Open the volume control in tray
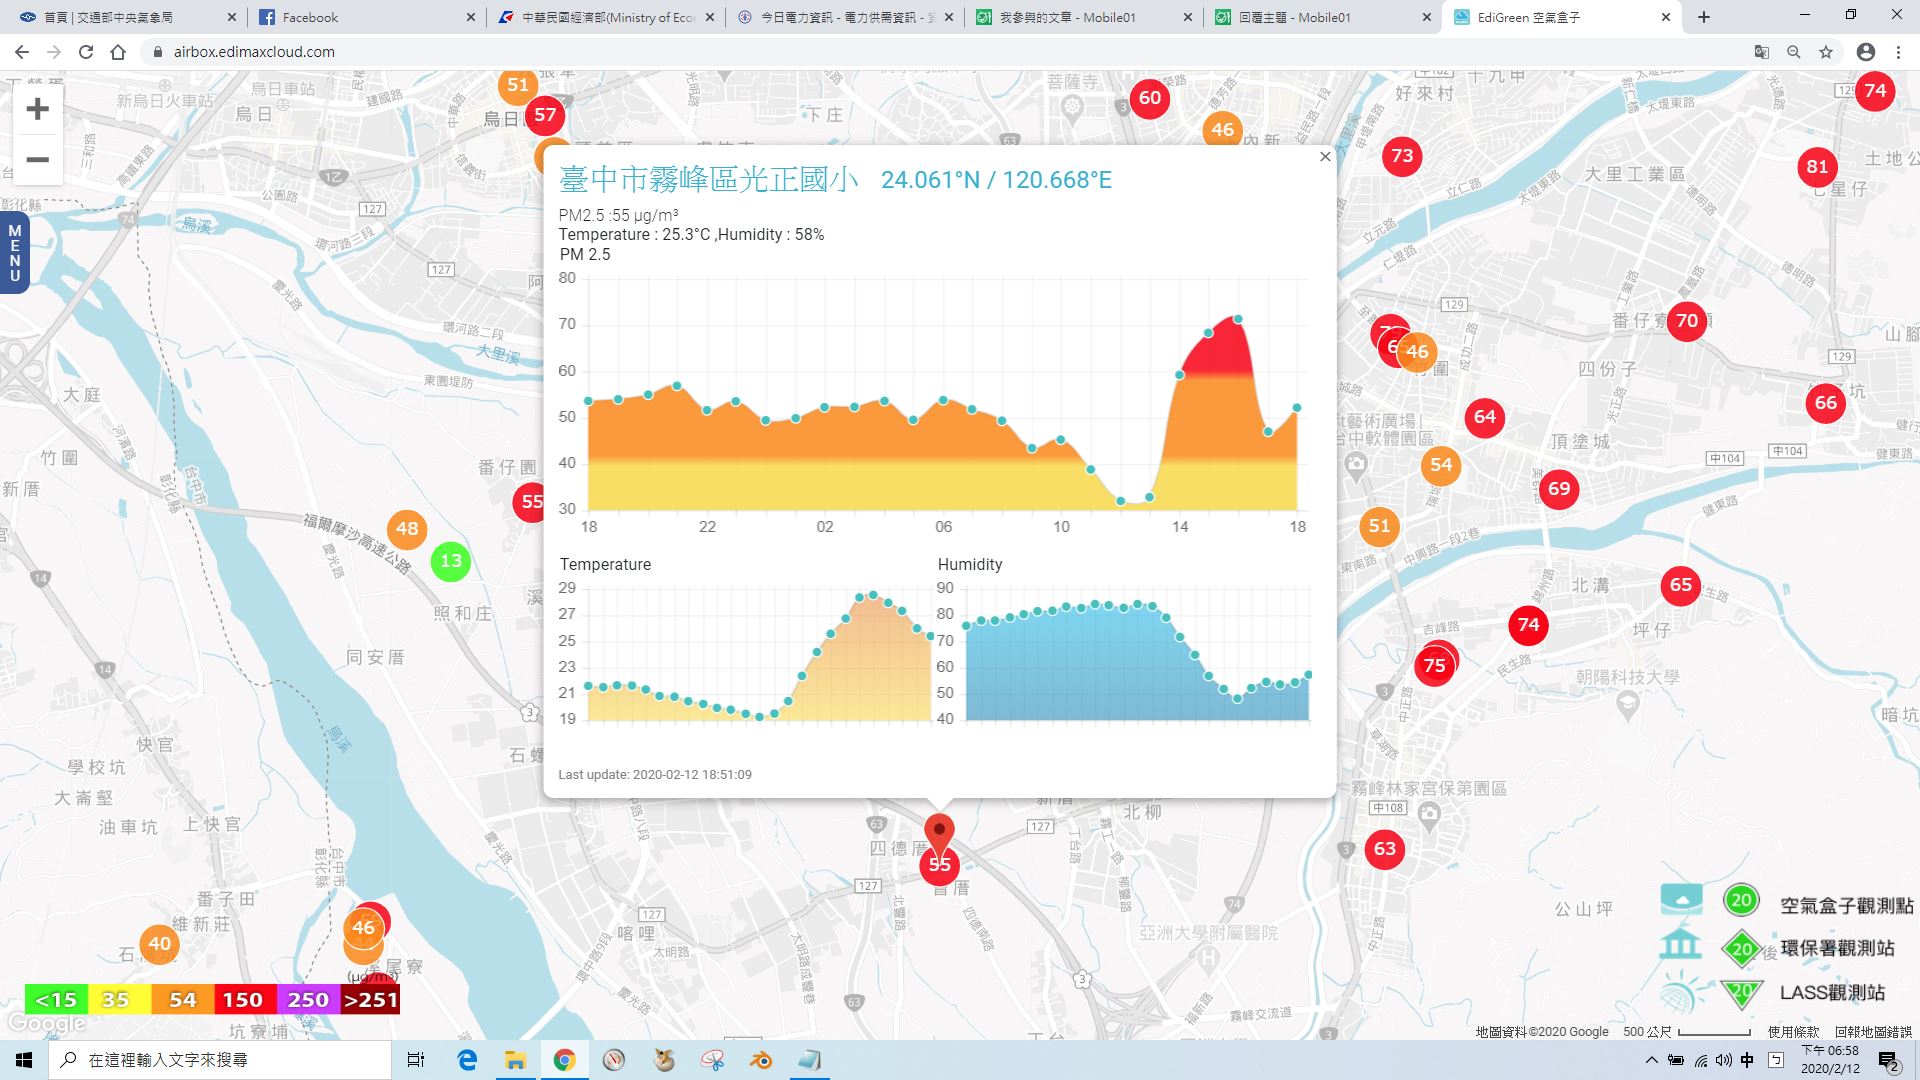The width and height of the screenshot is (1920, 1080). click(x=1724, y=1060)
